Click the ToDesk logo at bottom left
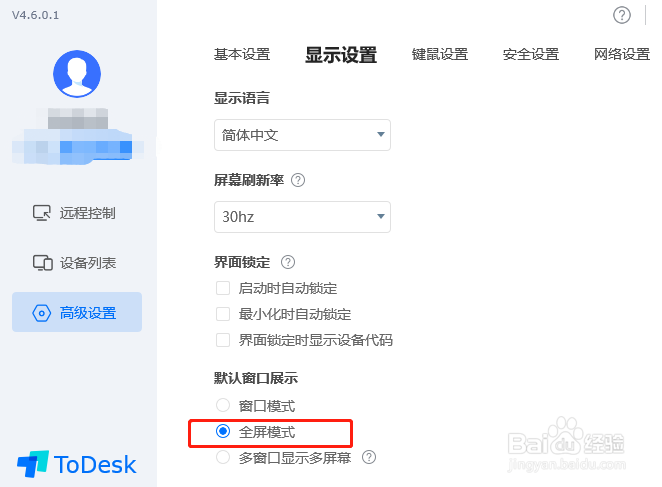The height and width of the screenshot is (487, 662). coord(77,464)
